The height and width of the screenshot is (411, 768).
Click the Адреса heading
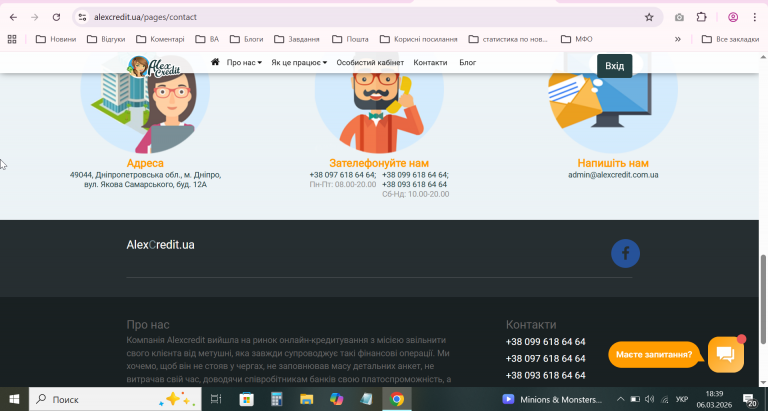[145, 163]
